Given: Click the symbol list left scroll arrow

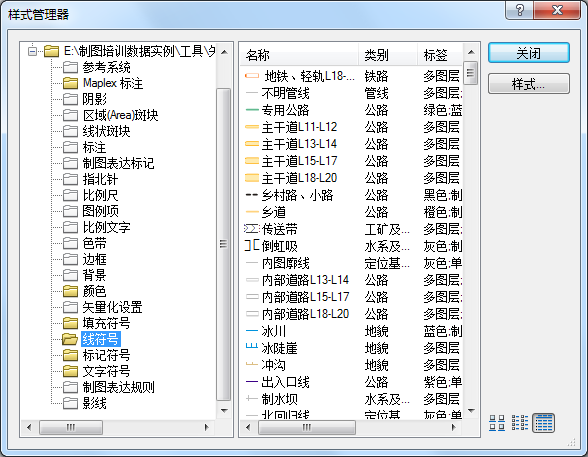Looking at the screenshot, I should coord(248,427).
